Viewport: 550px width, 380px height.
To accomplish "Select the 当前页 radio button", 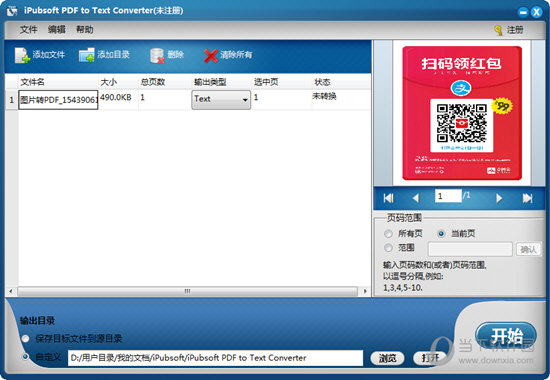I will coord(441,234).
